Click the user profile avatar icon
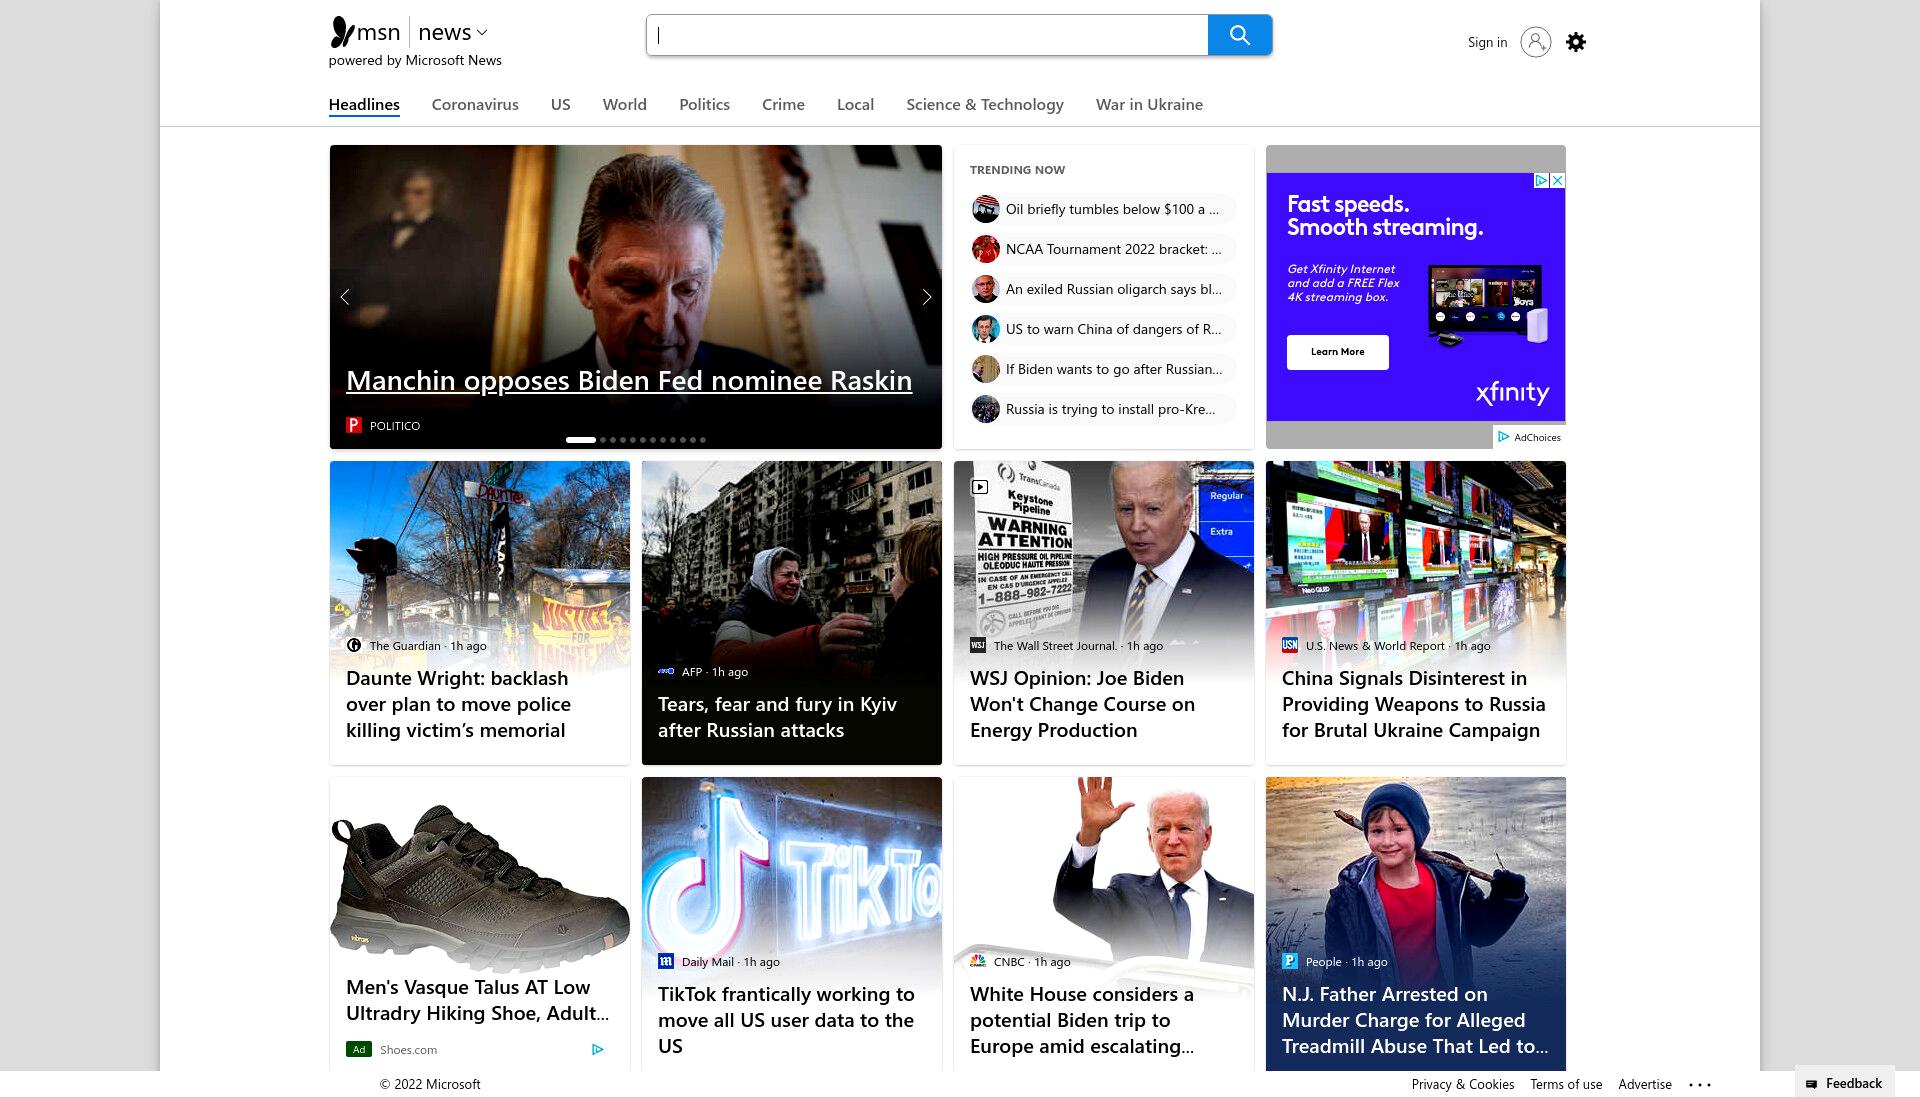Image resolution: width=1920 pixels, height=1097 pixels. (1536, 42)
